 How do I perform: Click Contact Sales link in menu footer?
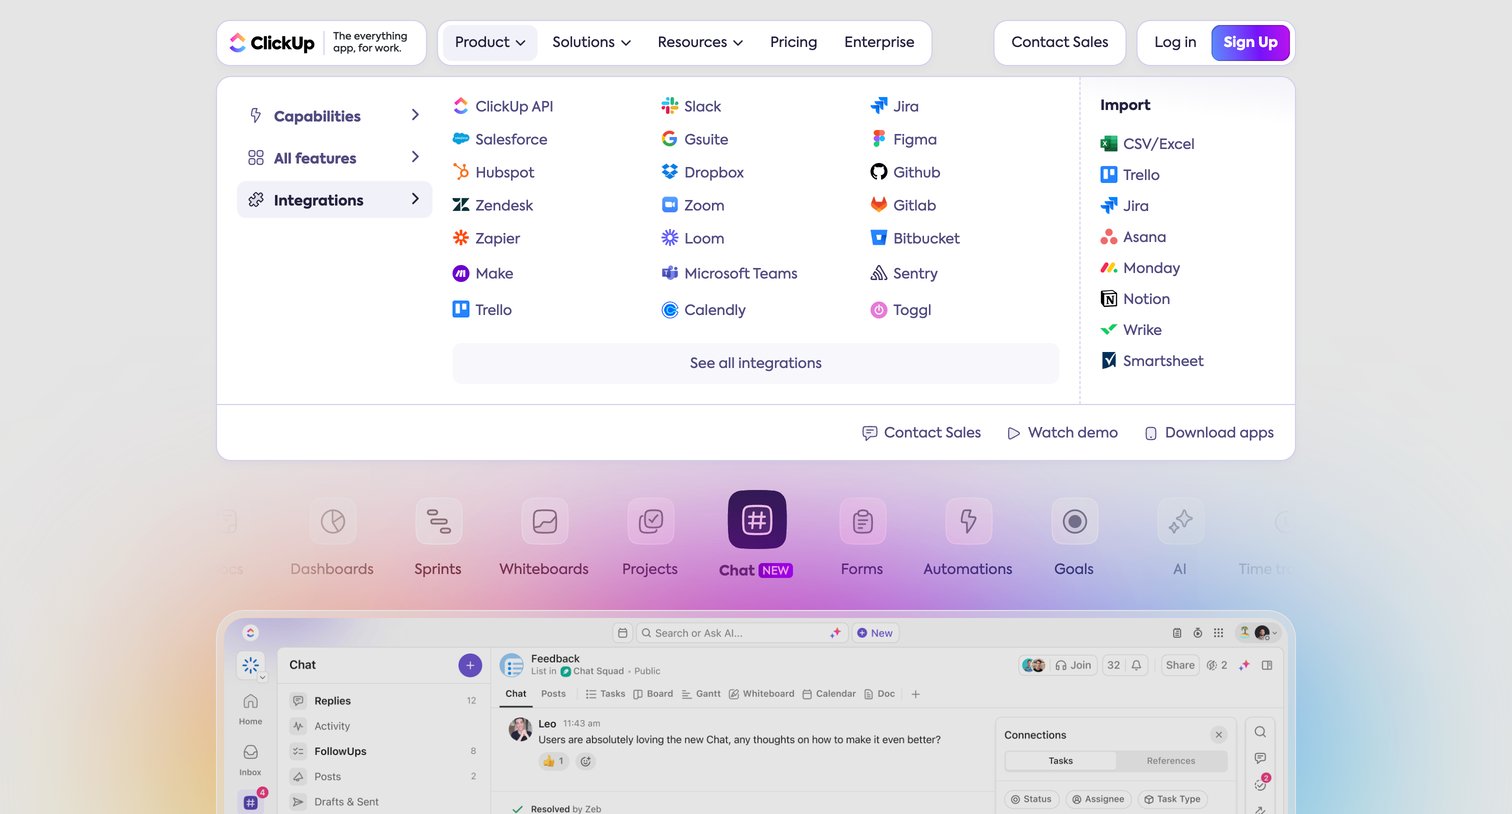pos(921,433)
